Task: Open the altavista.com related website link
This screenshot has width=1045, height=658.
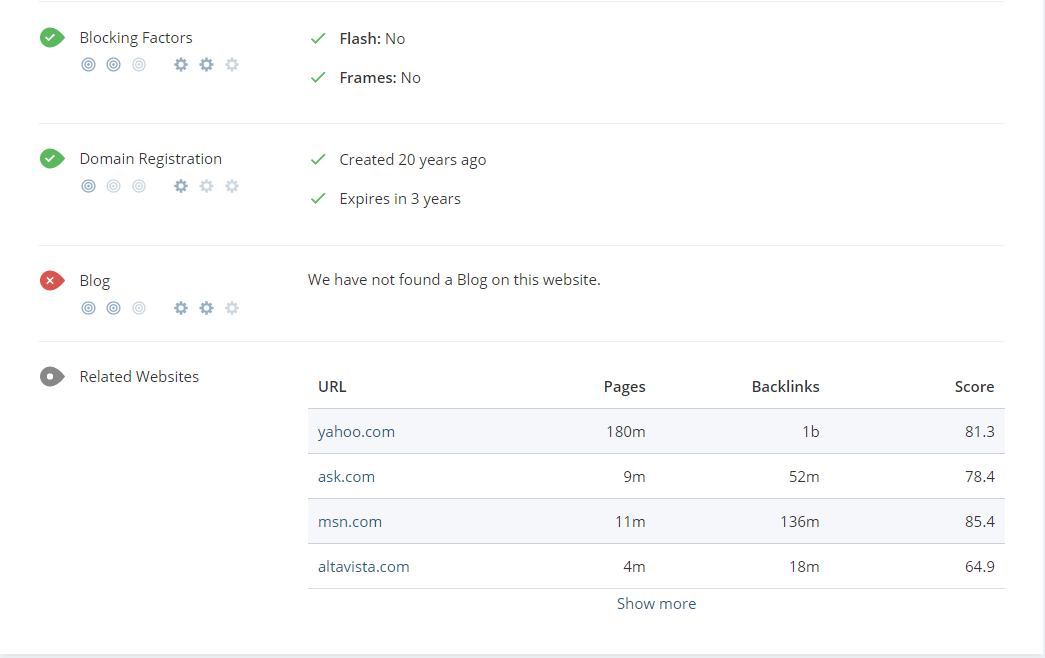Action: [364, 567]
